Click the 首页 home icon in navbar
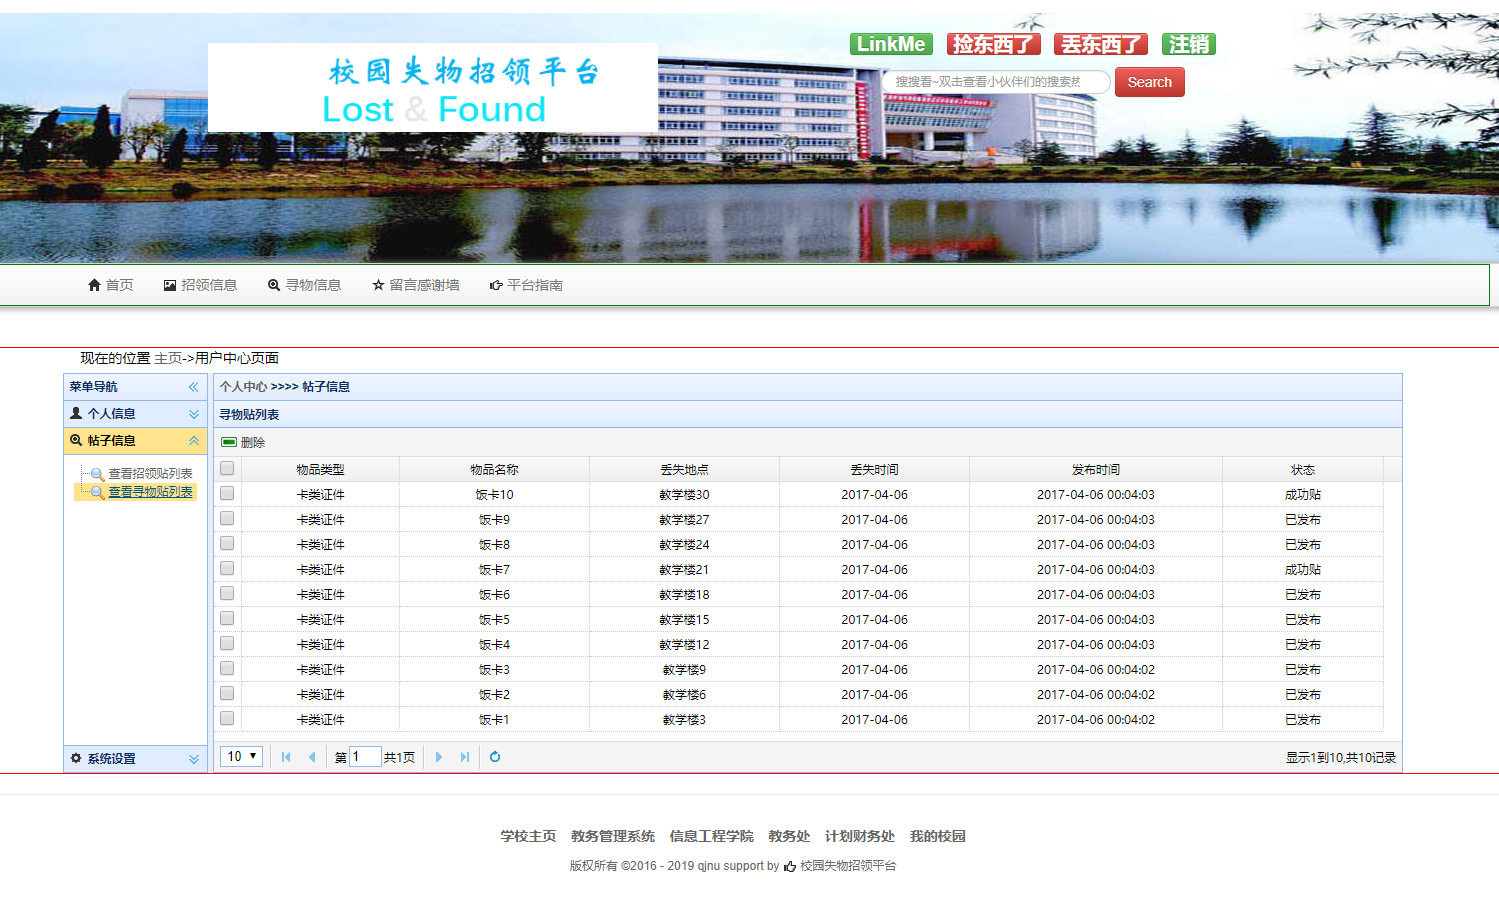 (95, 285)
